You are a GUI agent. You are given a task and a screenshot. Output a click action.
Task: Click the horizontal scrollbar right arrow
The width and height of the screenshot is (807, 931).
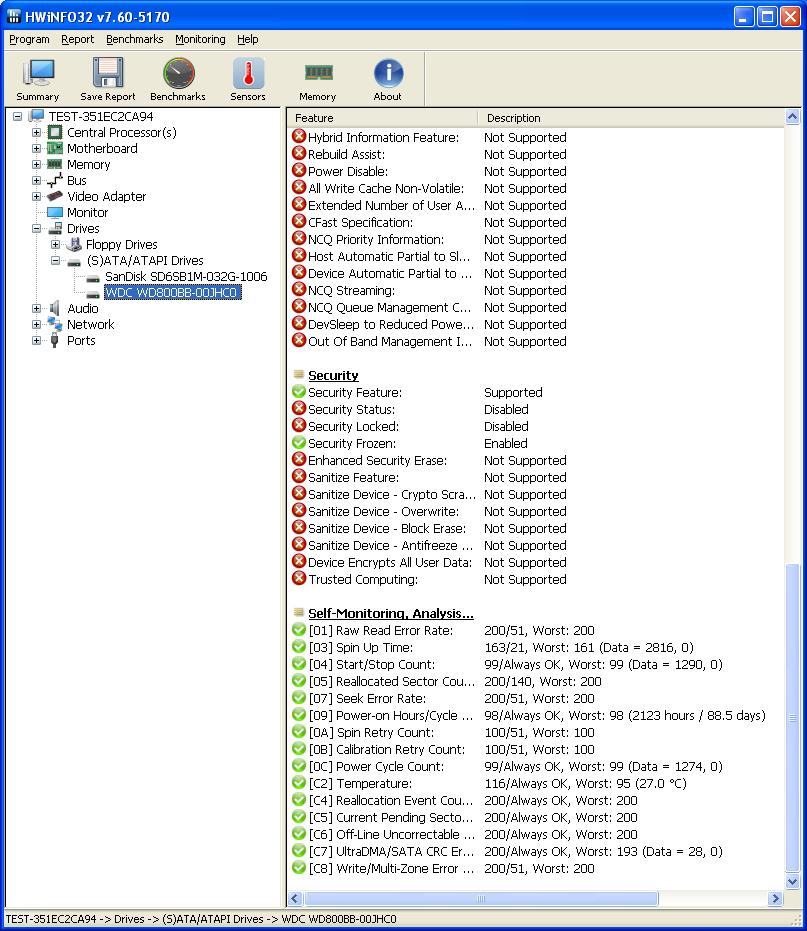coord(775,898)
